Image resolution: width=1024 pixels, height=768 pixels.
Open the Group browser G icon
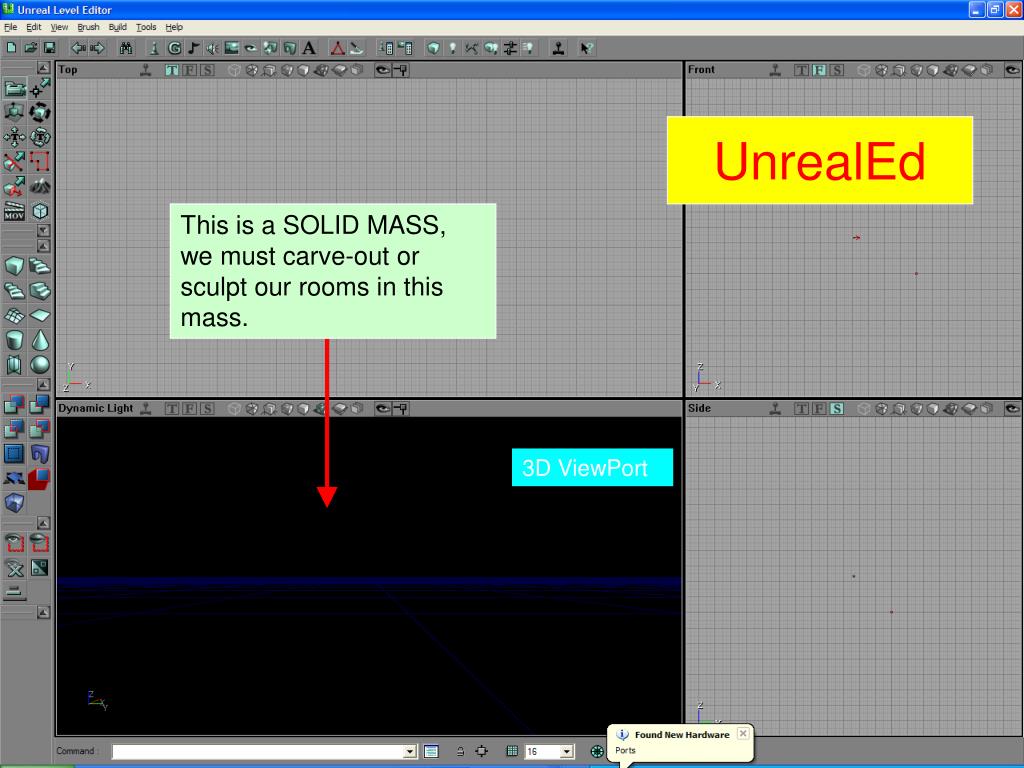(174, 48)
